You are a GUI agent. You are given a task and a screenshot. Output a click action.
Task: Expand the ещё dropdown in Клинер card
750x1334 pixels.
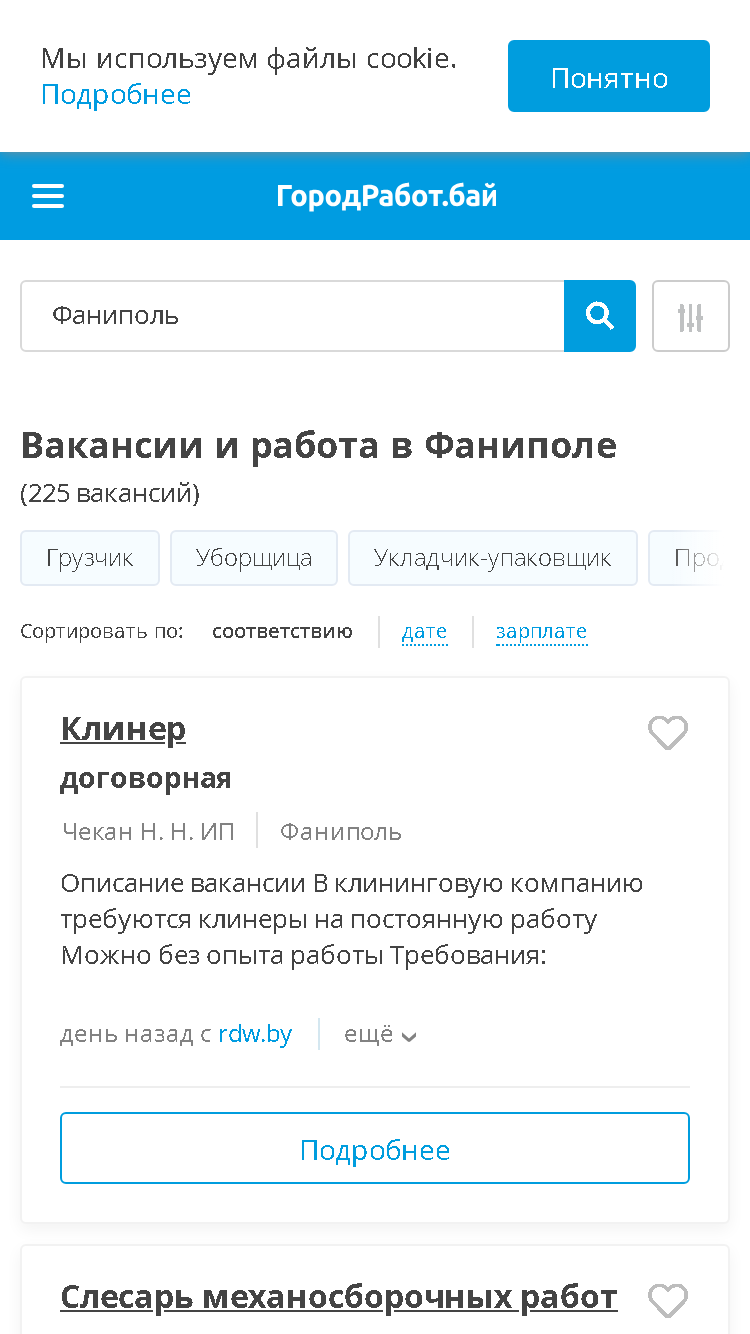coord(380,1034)
